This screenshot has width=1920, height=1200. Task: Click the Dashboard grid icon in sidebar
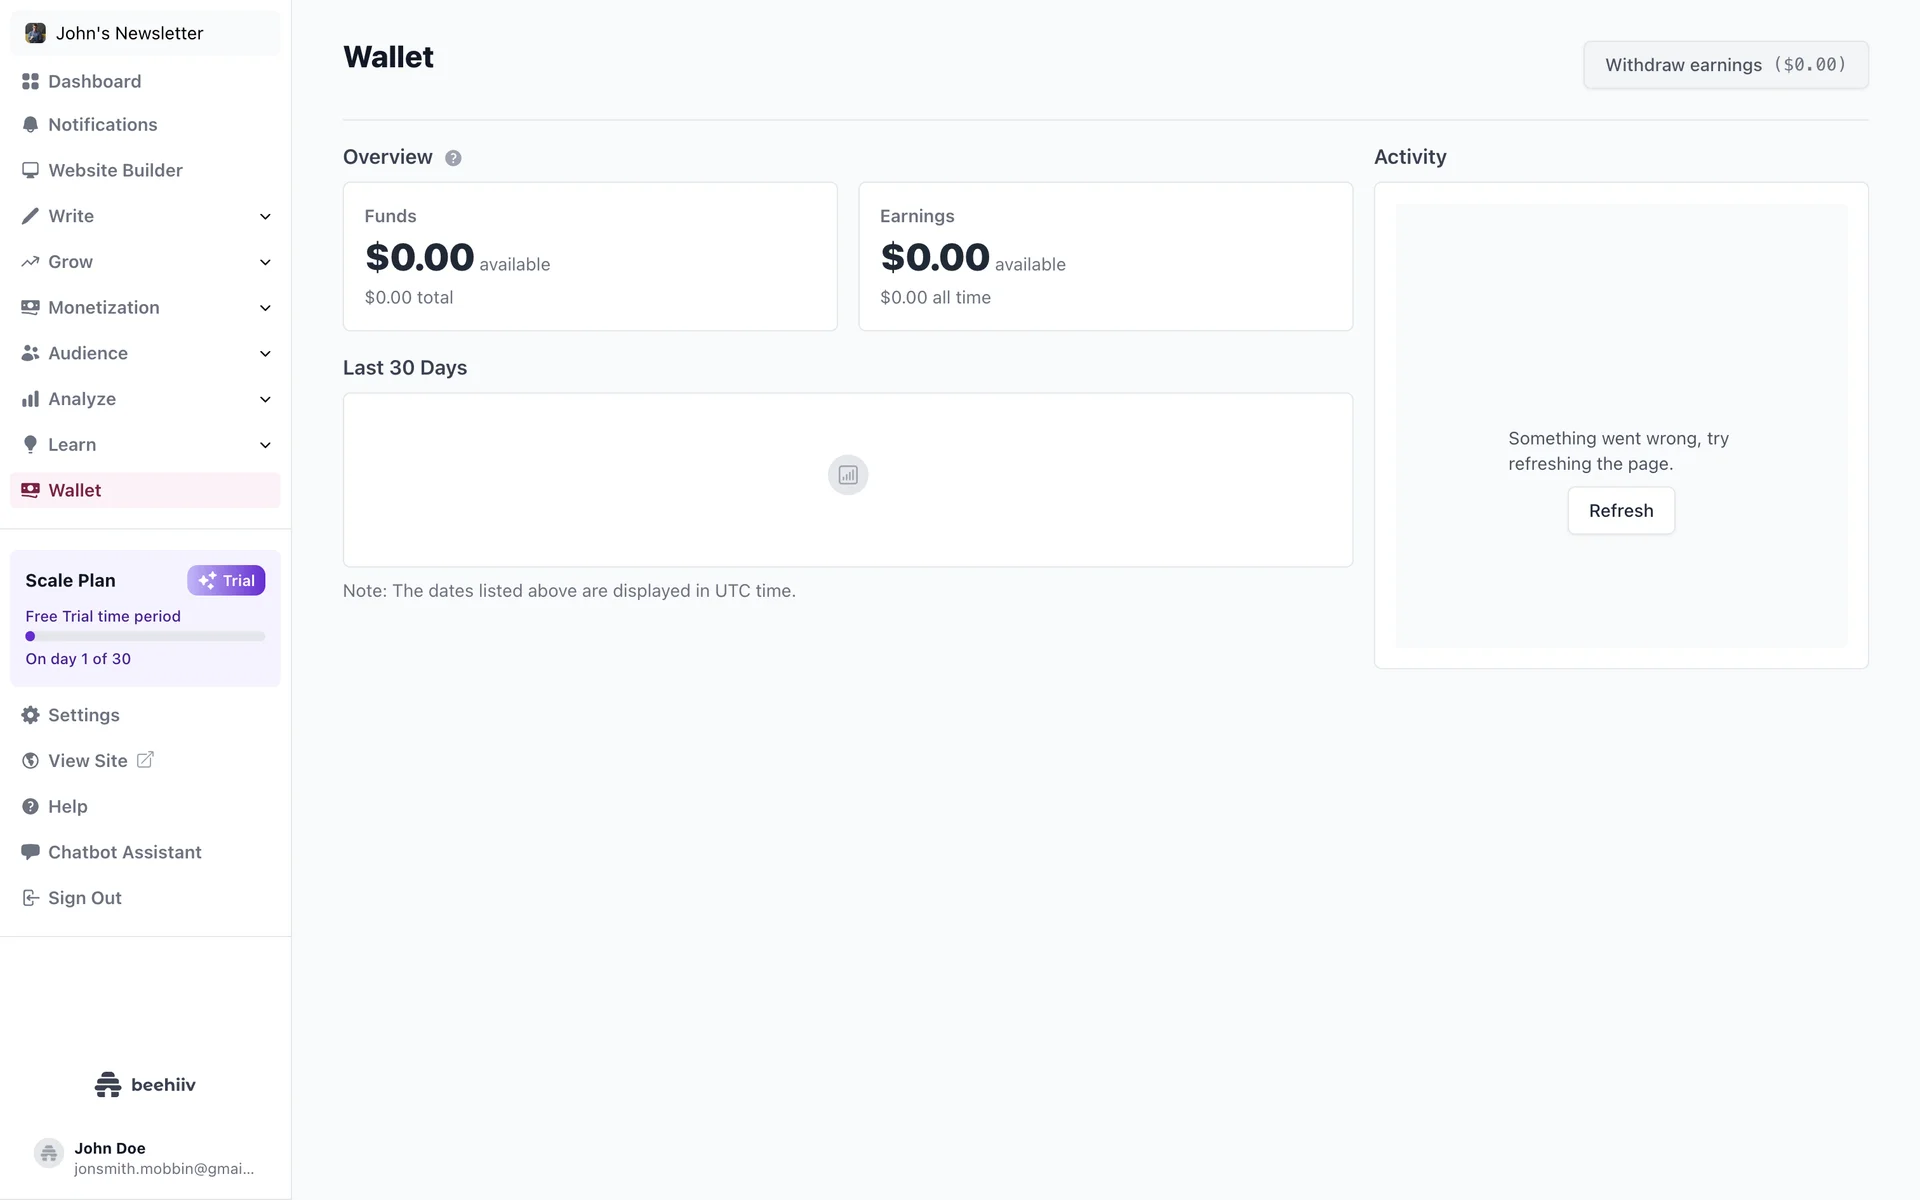[x=30, y=81]
